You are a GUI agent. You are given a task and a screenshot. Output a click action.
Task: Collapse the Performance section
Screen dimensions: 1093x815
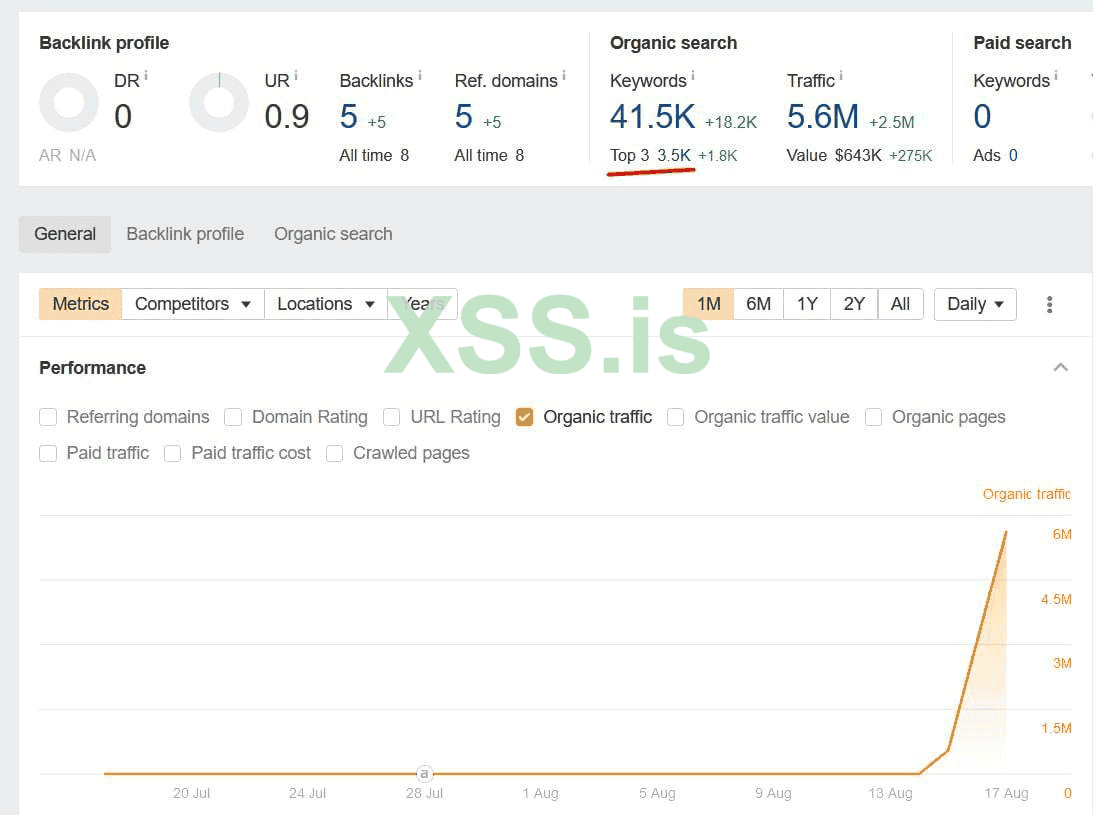click(x=1061, y=367)
